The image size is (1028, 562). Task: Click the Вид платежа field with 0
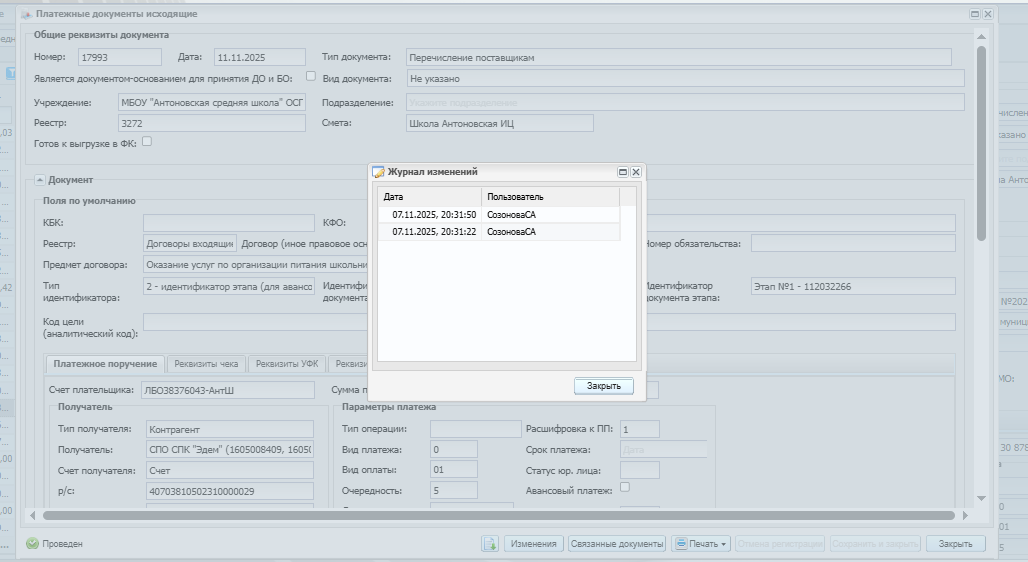[x=454, y=450]
